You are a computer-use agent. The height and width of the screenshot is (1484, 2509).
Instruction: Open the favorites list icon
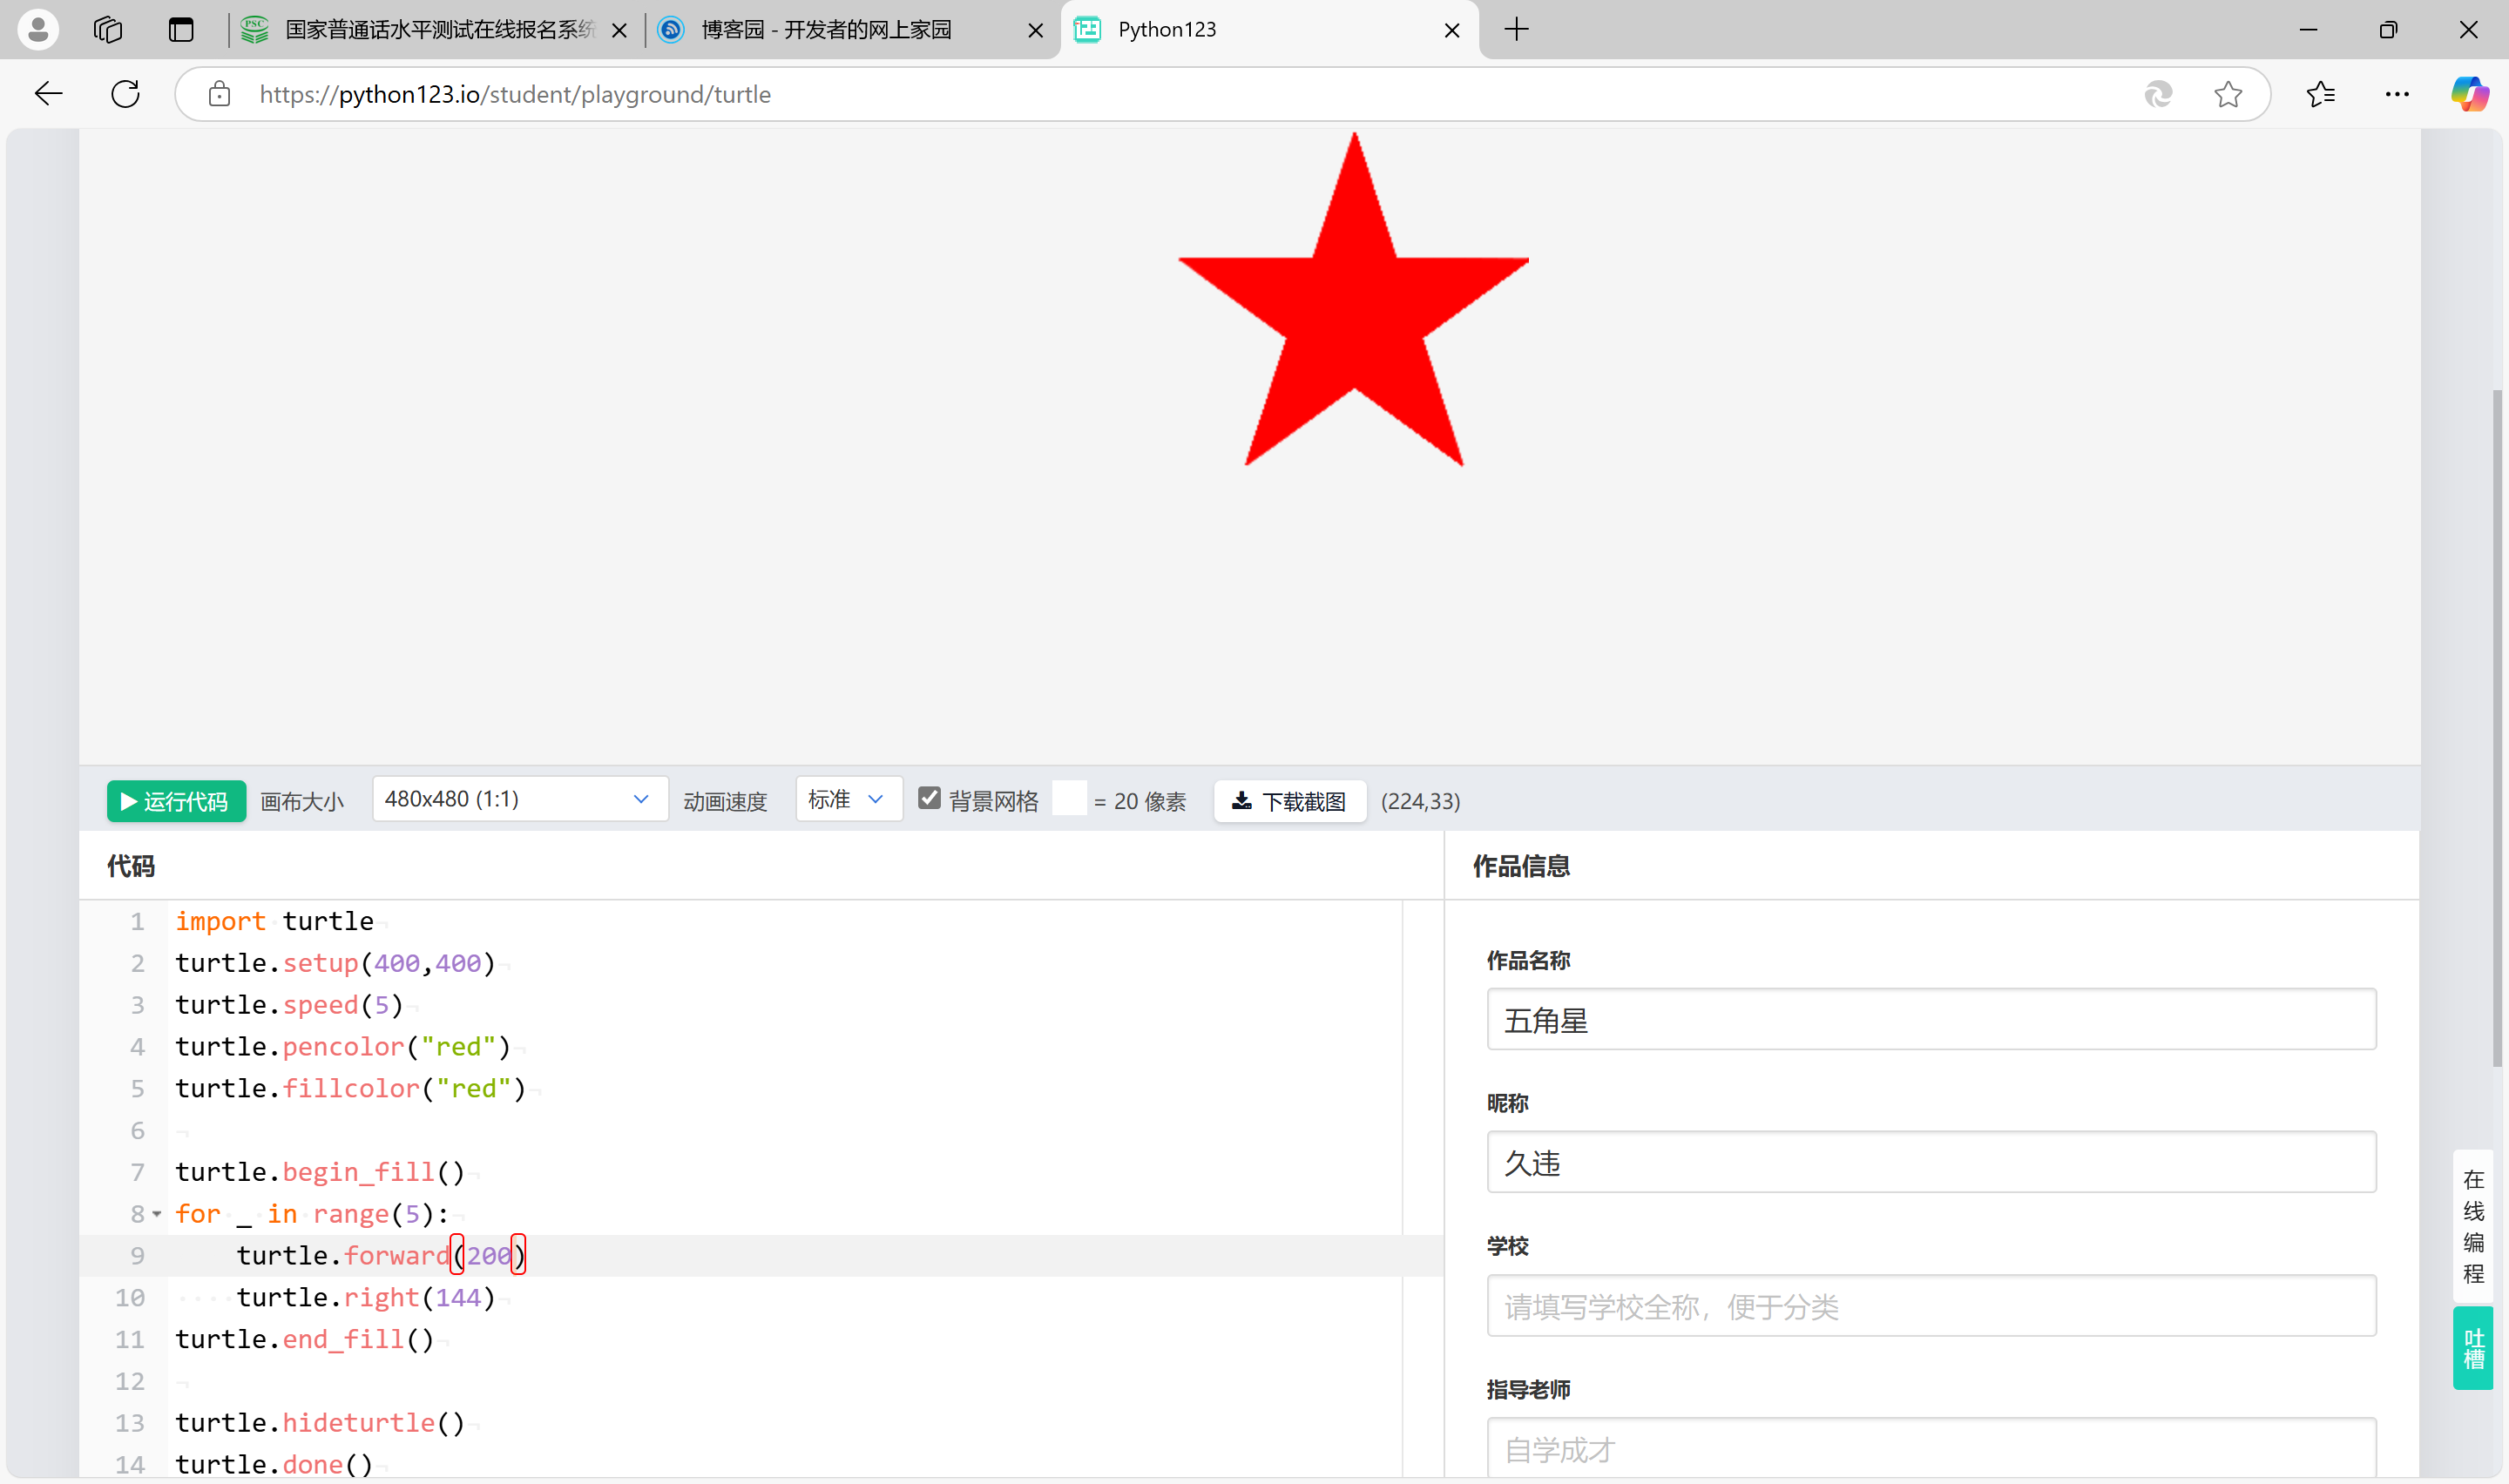[2321, 94]
